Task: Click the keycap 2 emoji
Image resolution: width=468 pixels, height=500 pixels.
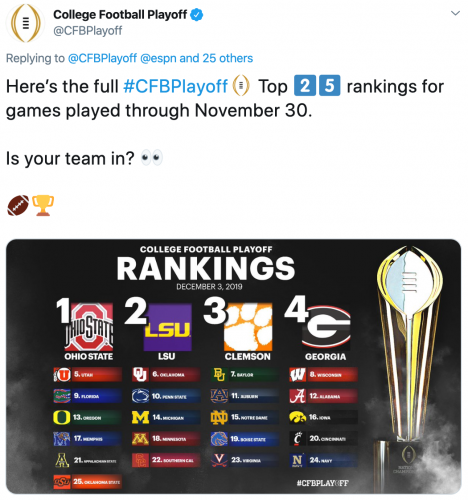Action: coord(304,86)
